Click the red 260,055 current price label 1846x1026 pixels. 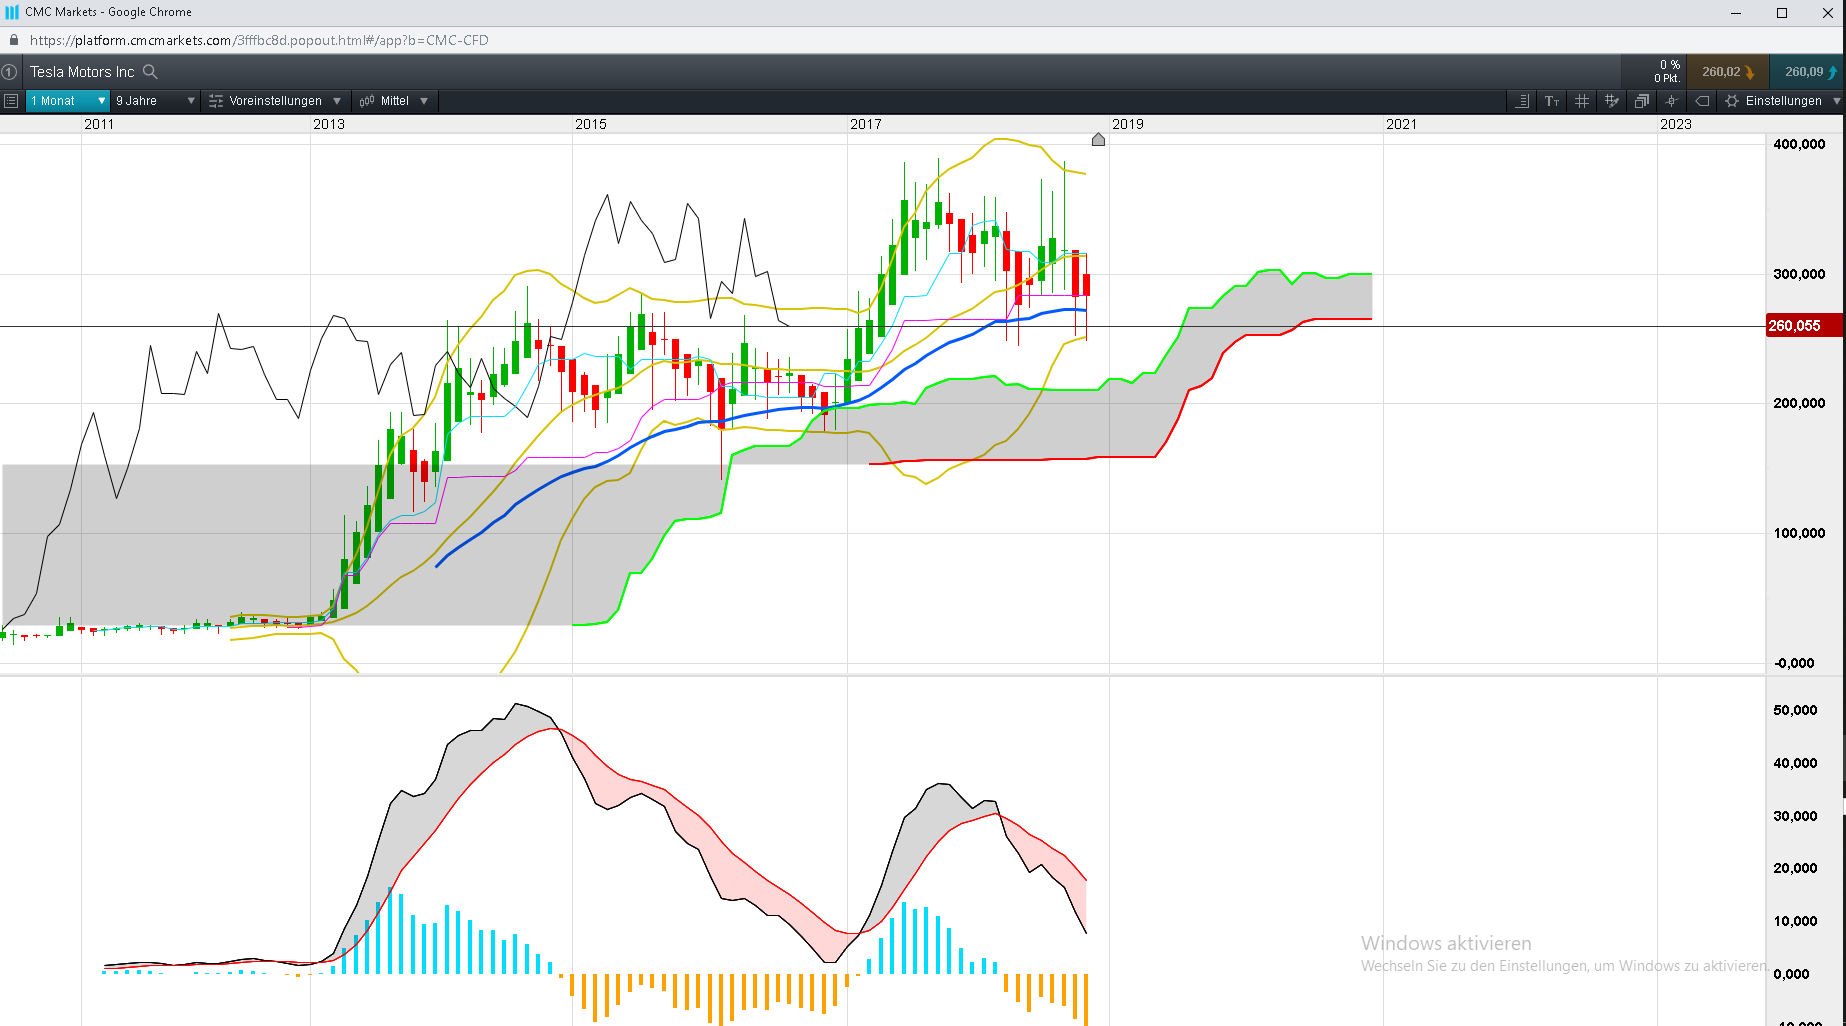point(1804,326)
